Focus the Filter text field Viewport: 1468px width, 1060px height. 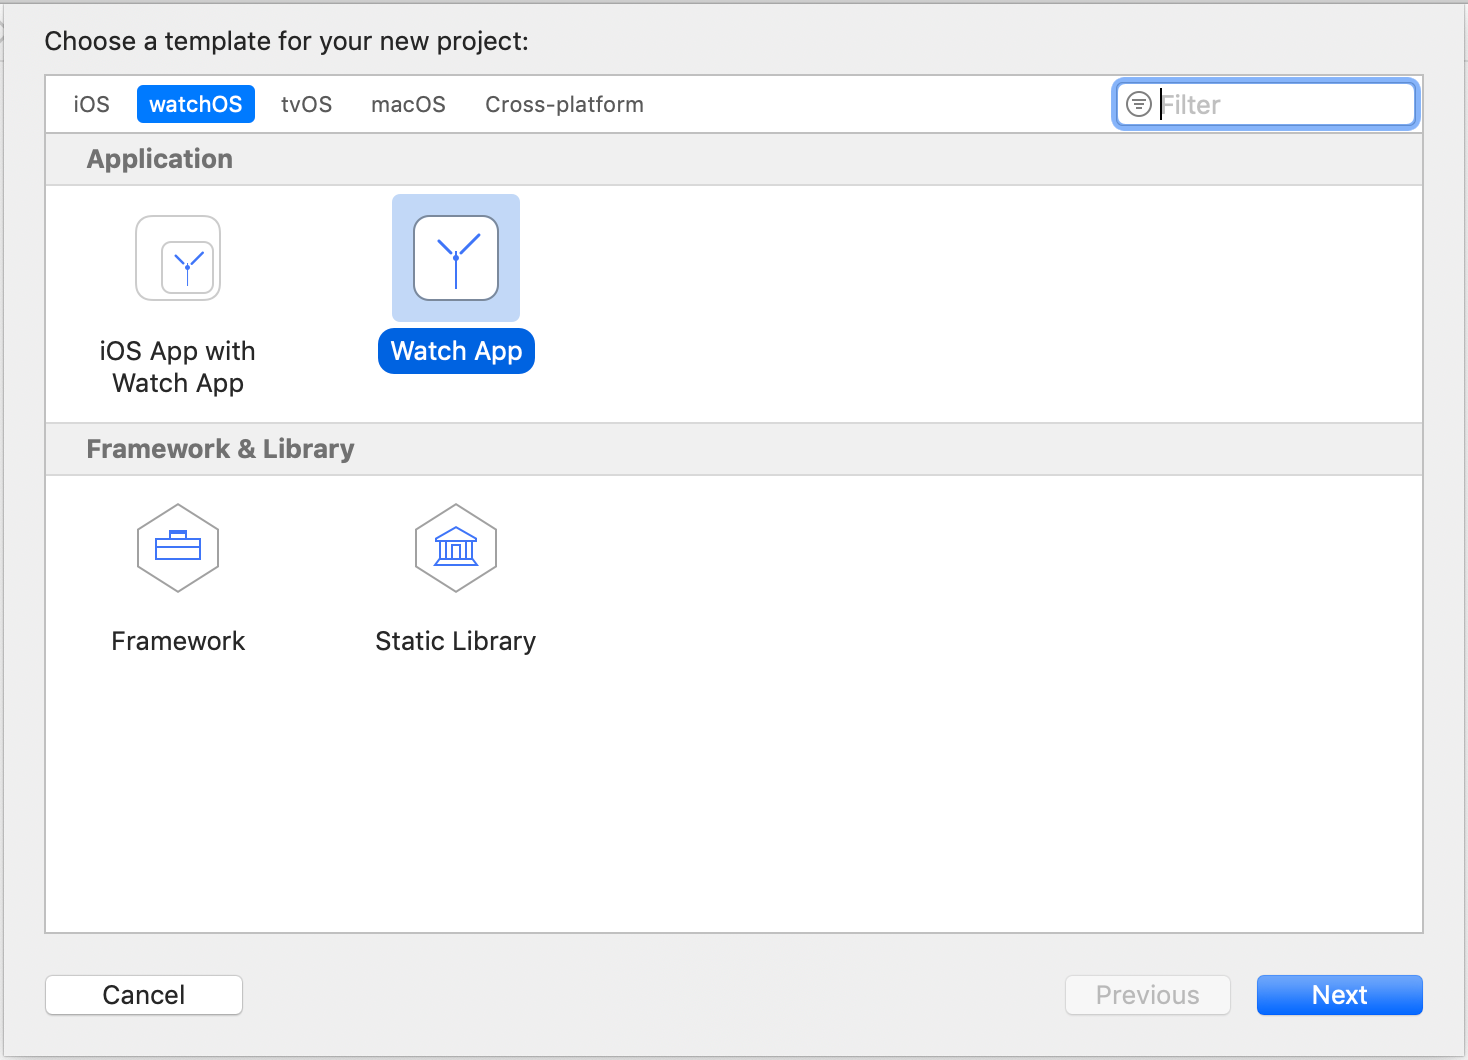[x=1266, y=104]
